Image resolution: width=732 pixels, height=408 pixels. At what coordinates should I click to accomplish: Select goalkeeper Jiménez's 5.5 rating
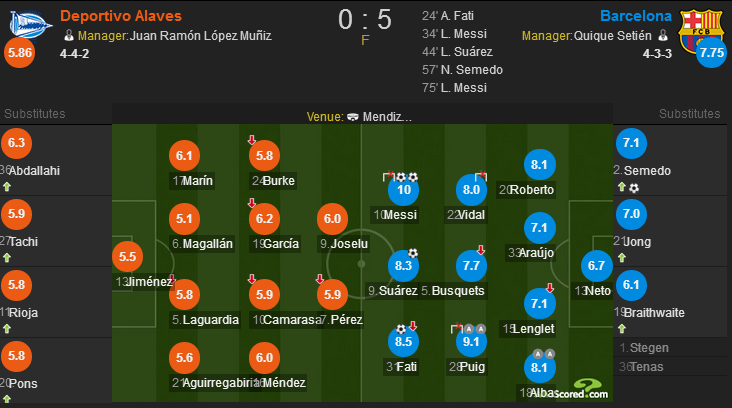coord(127,256)
